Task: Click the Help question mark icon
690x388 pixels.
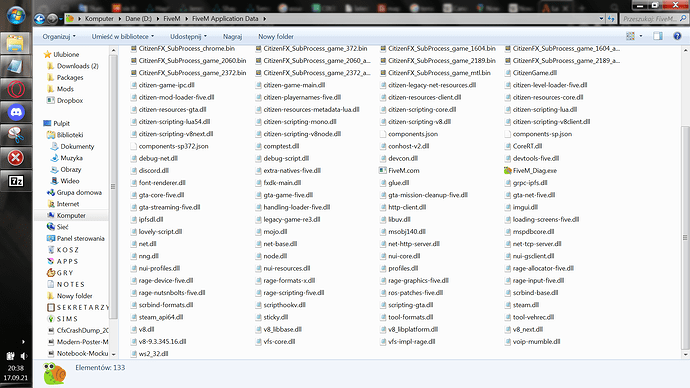Action: tap(677, 36)
